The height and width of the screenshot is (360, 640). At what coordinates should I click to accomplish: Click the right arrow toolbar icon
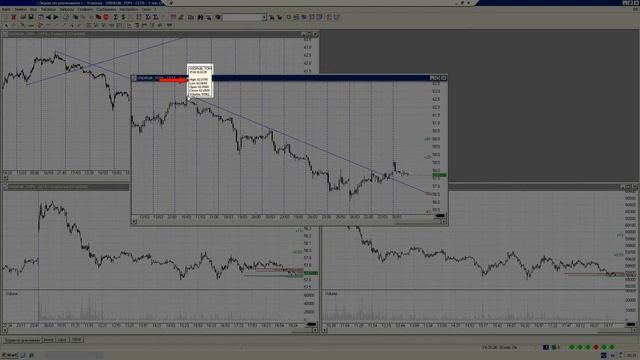point(56,17)
